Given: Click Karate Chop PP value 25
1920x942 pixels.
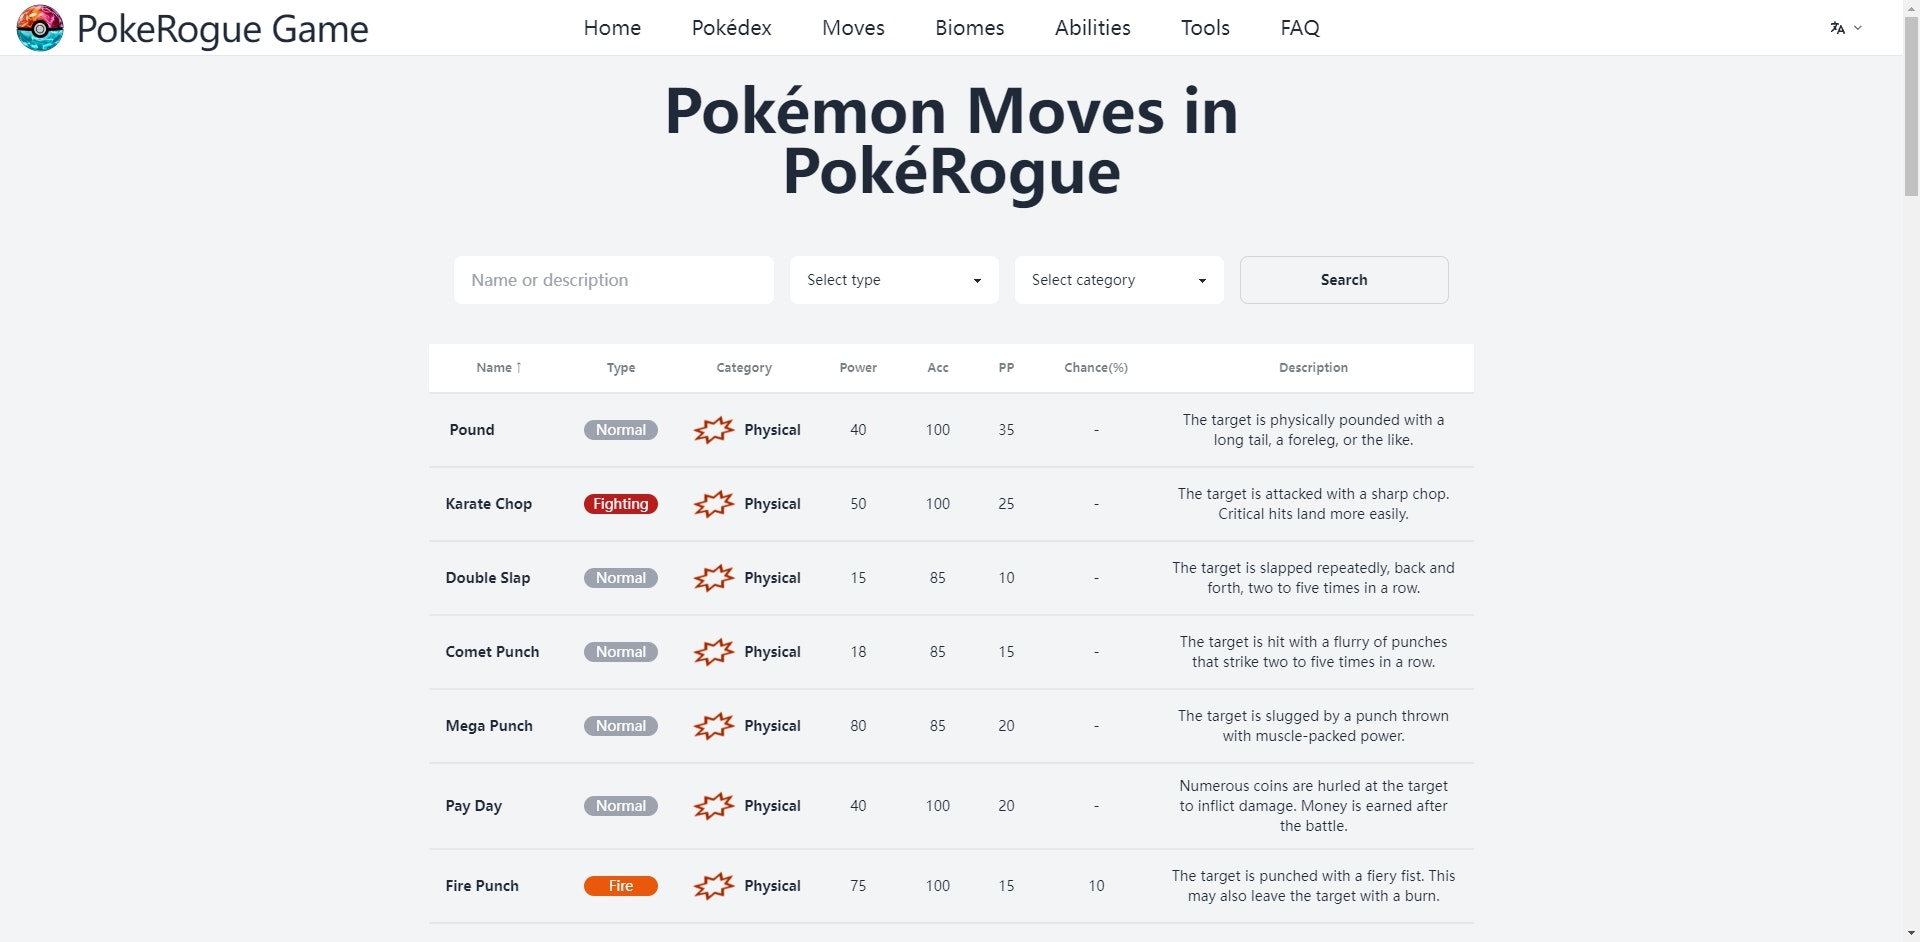Looking at the screenshot, I should (1006, 504).
